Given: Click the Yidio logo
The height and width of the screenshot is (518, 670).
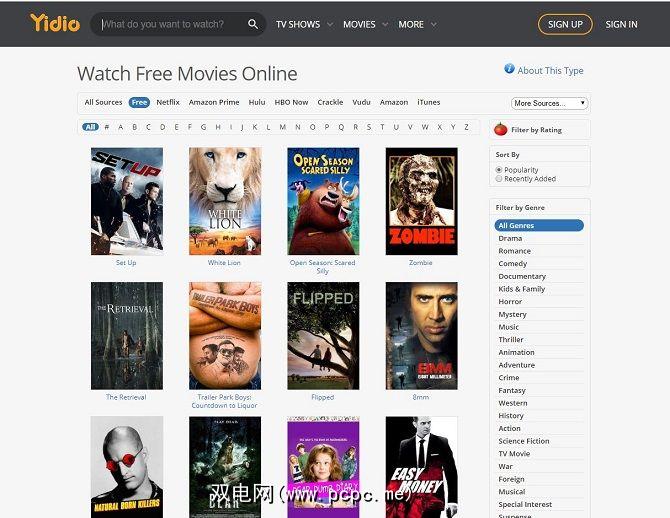Looking at the screenshot, I should pos(55,23).
